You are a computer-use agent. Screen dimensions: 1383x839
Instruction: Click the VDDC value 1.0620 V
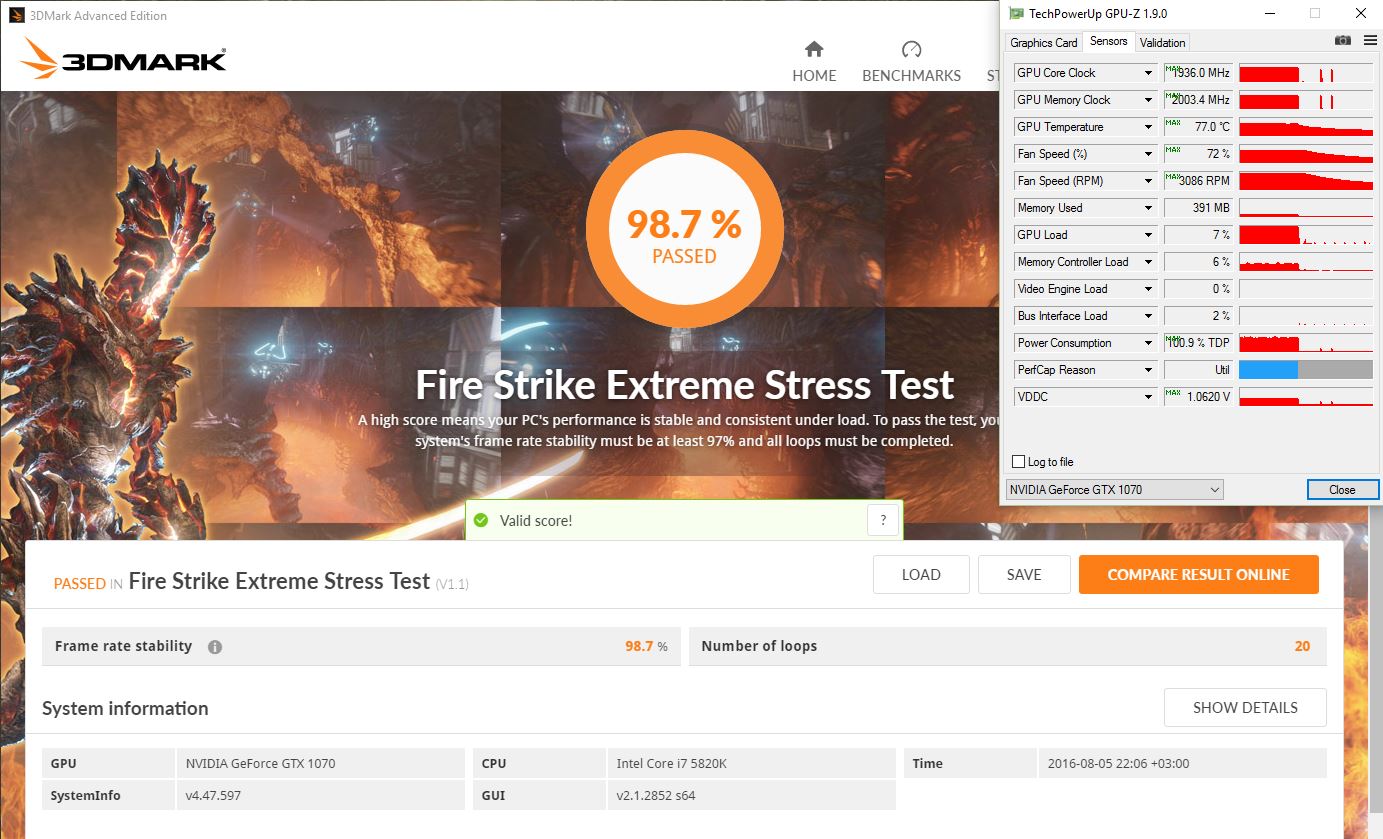pyautogui.click(x=1198, y=397)
